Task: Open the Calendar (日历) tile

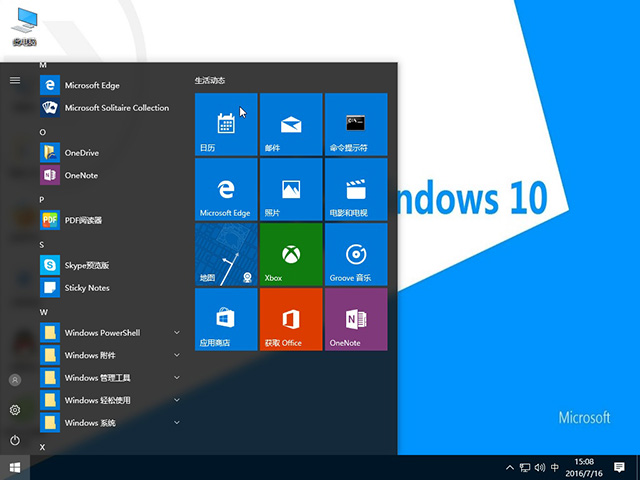Action: click(x=226, y=124)
